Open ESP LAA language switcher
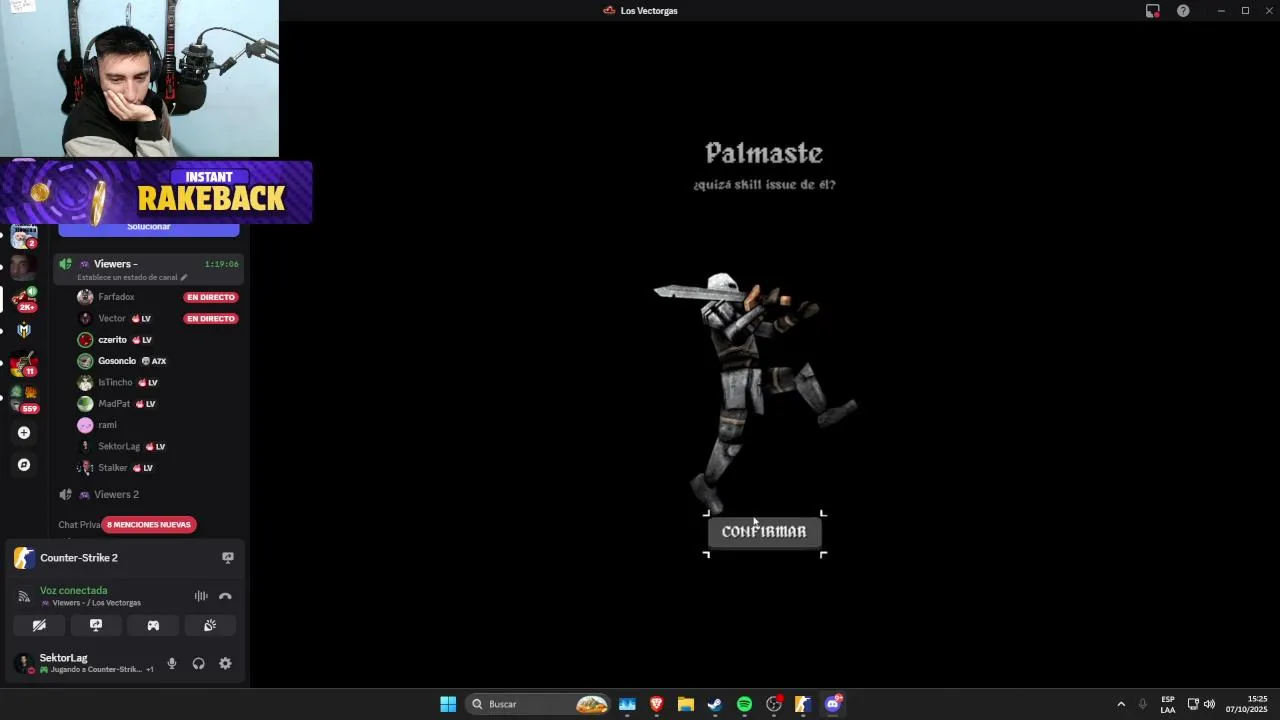1280x720 pixels. tap(1168, 704)
